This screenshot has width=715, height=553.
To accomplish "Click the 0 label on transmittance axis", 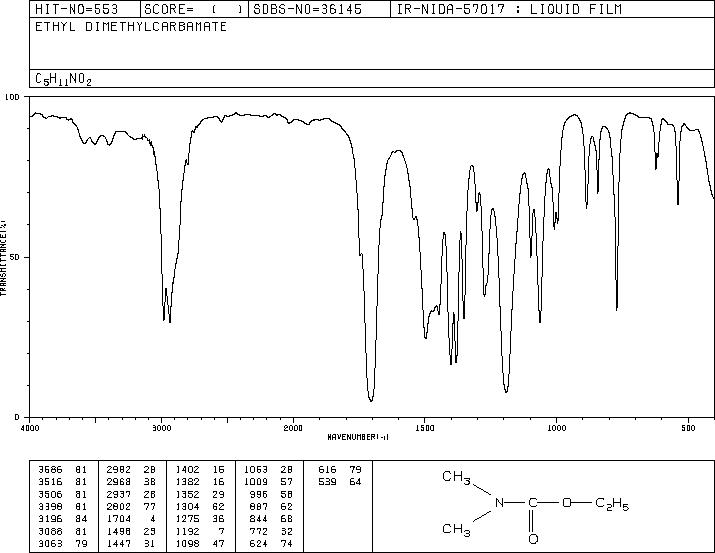I will tap(17, 417).
